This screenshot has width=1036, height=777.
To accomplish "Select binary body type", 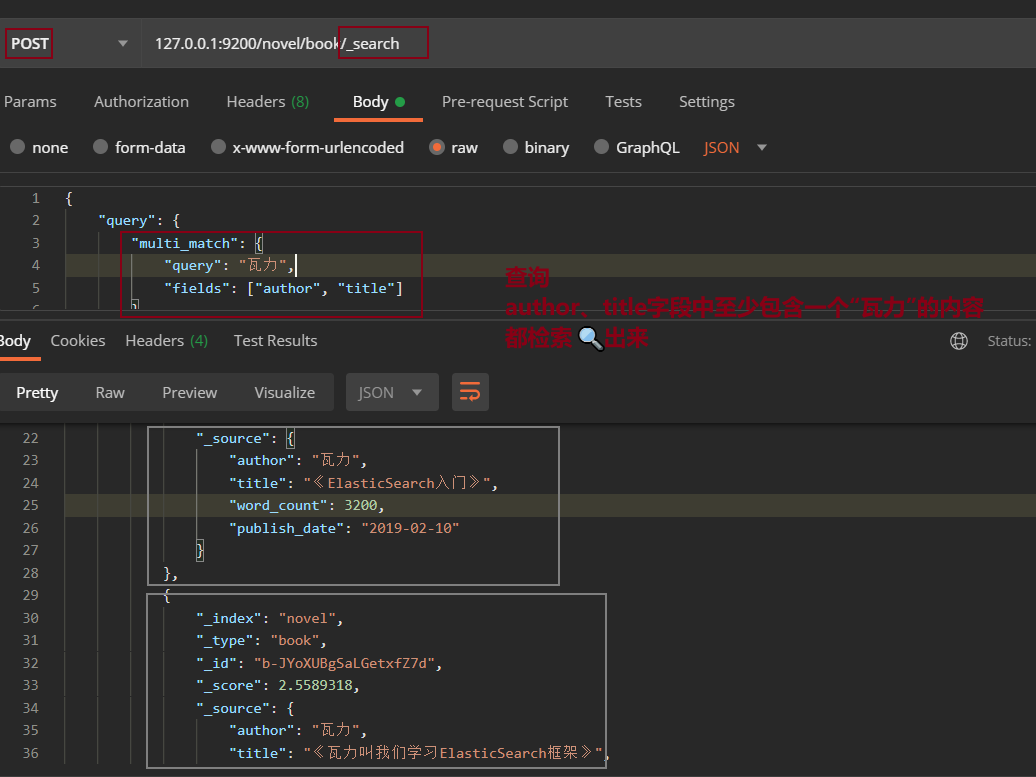I will pos(536,147).
